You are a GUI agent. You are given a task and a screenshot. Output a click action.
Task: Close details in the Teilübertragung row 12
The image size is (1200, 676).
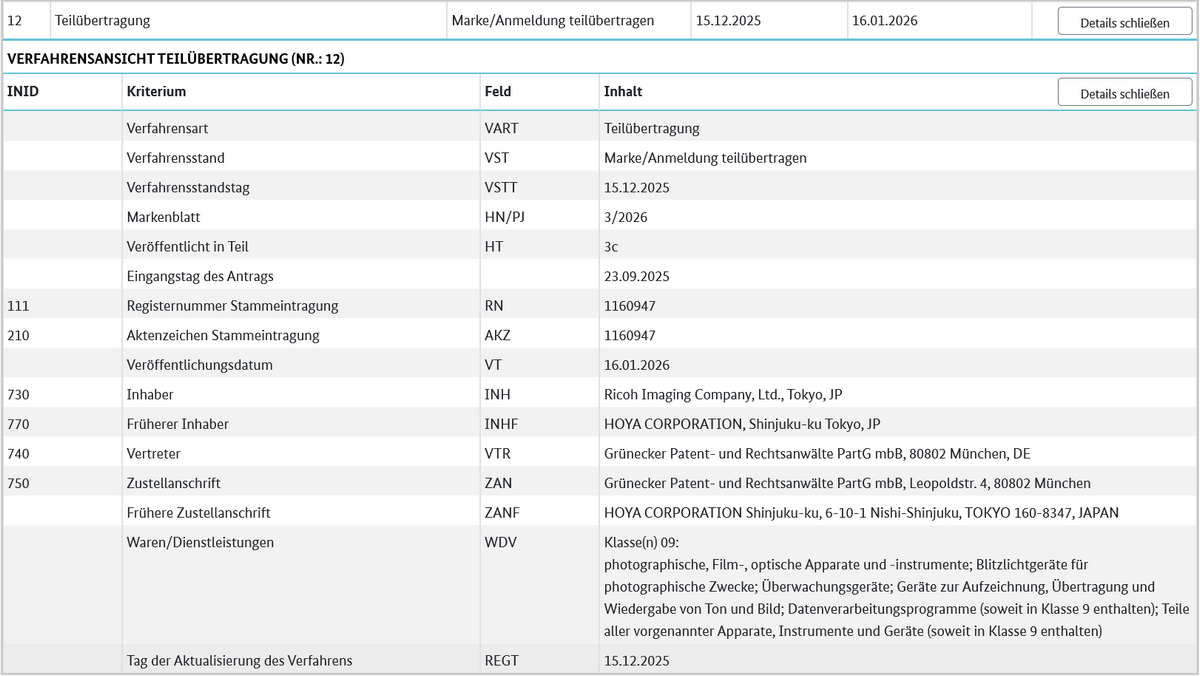pos(1125,22)
